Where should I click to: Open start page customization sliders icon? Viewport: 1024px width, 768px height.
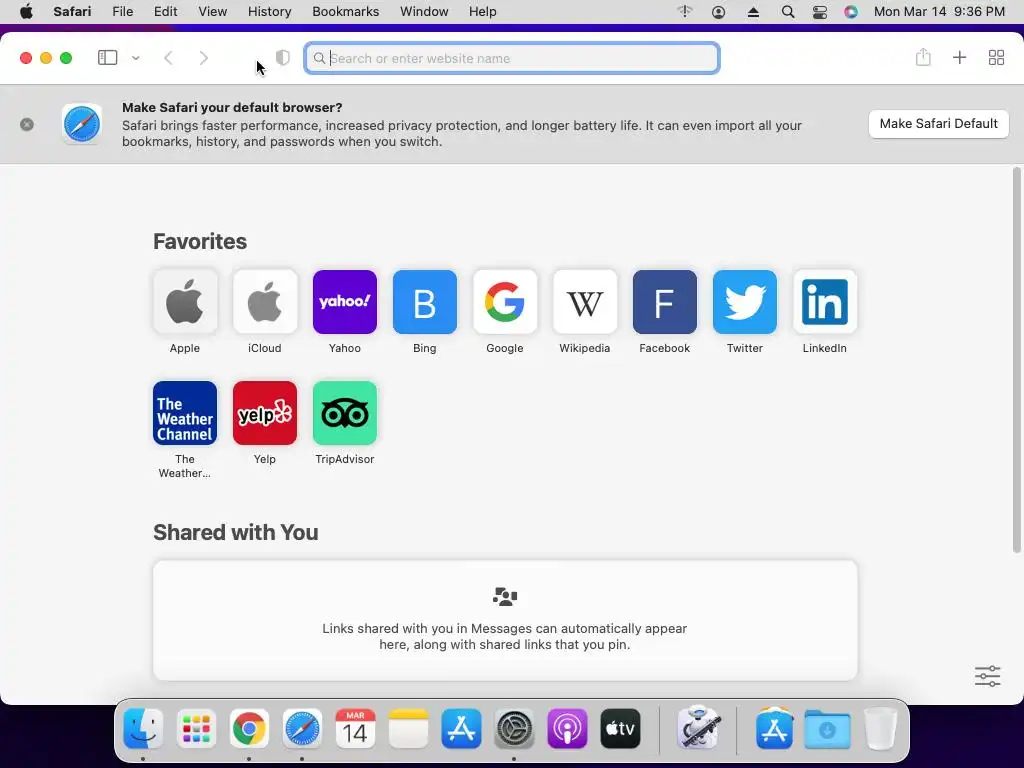tap(987, 676)
